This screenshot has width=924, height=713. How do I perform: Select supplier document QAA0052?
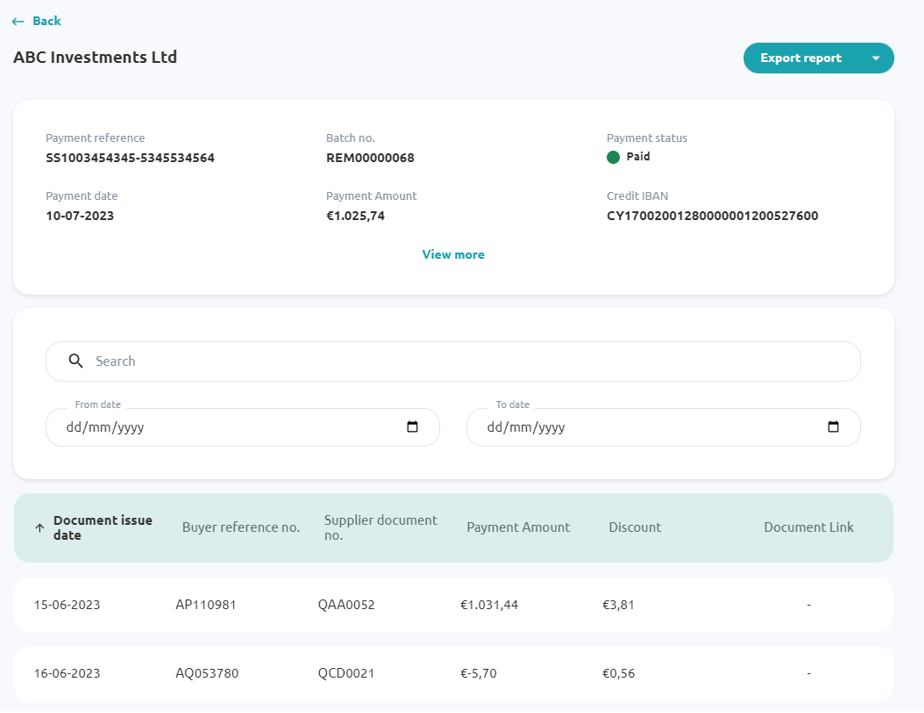[346, 605]
